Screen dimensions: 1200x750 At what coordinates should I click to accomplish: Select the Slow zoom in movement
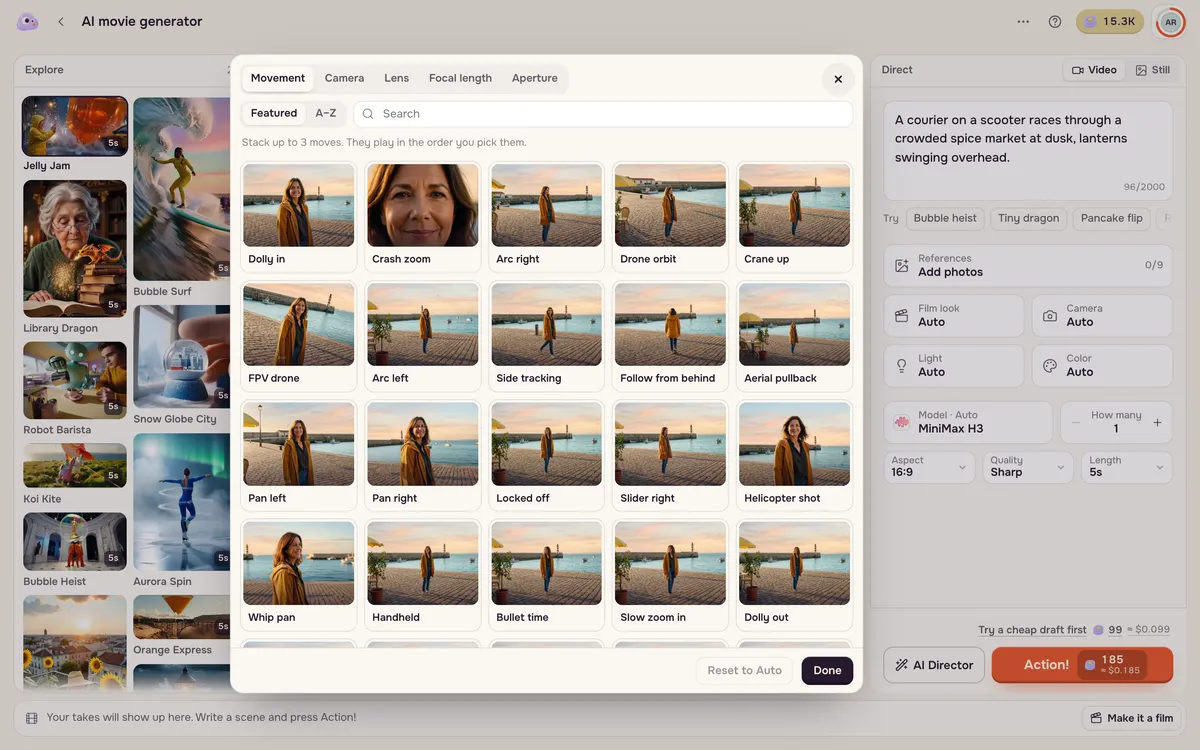(671, 575)
